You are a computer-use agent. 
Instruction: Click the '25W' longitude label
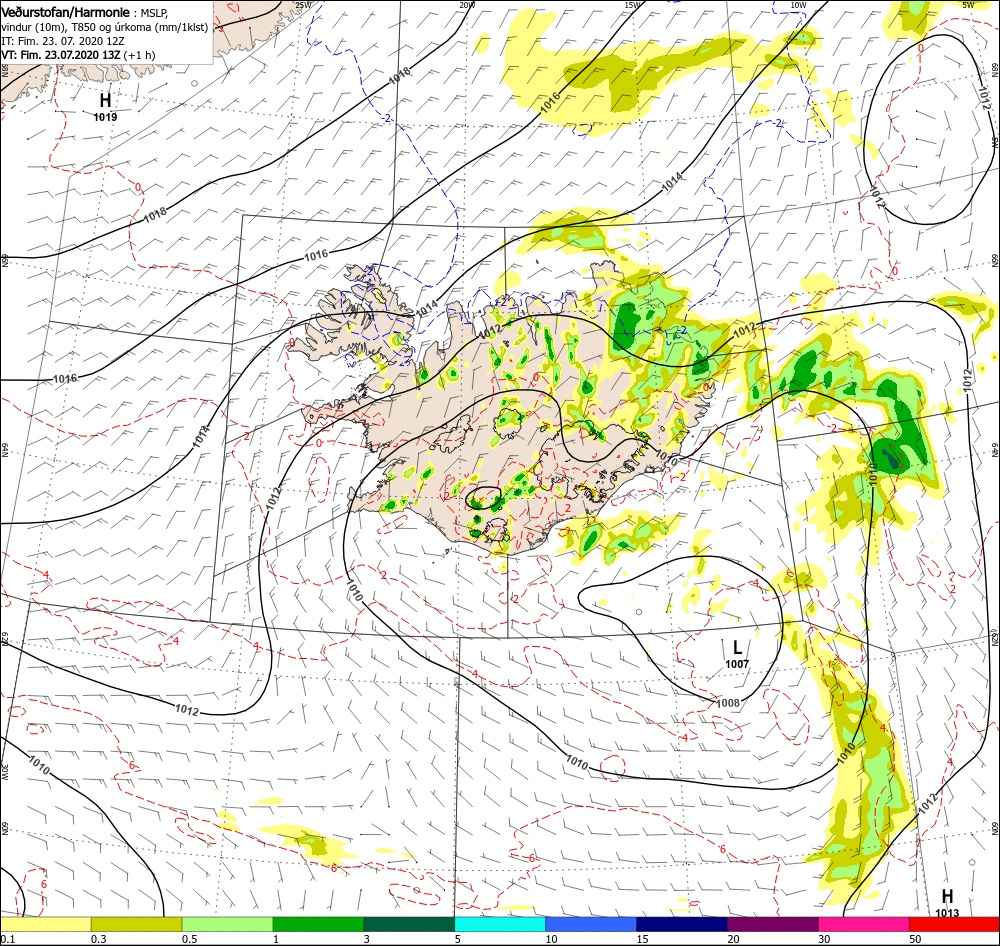(x=304, y=5)
